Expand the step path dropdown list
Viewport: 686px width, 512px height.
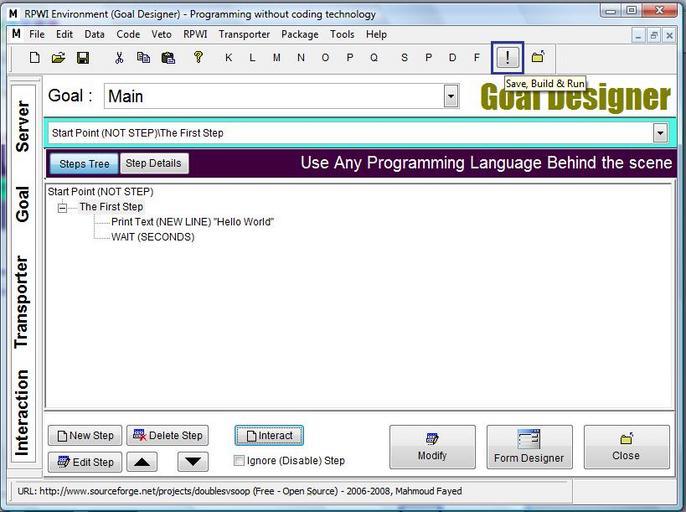click(x=660, y=133)
